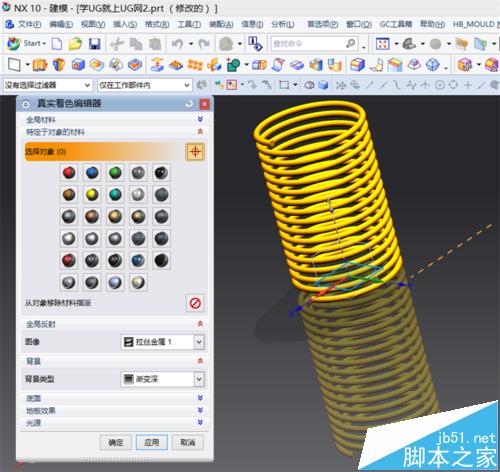
Task: Click the green shape with red plus icon
Action: click(x=233, y=65)
